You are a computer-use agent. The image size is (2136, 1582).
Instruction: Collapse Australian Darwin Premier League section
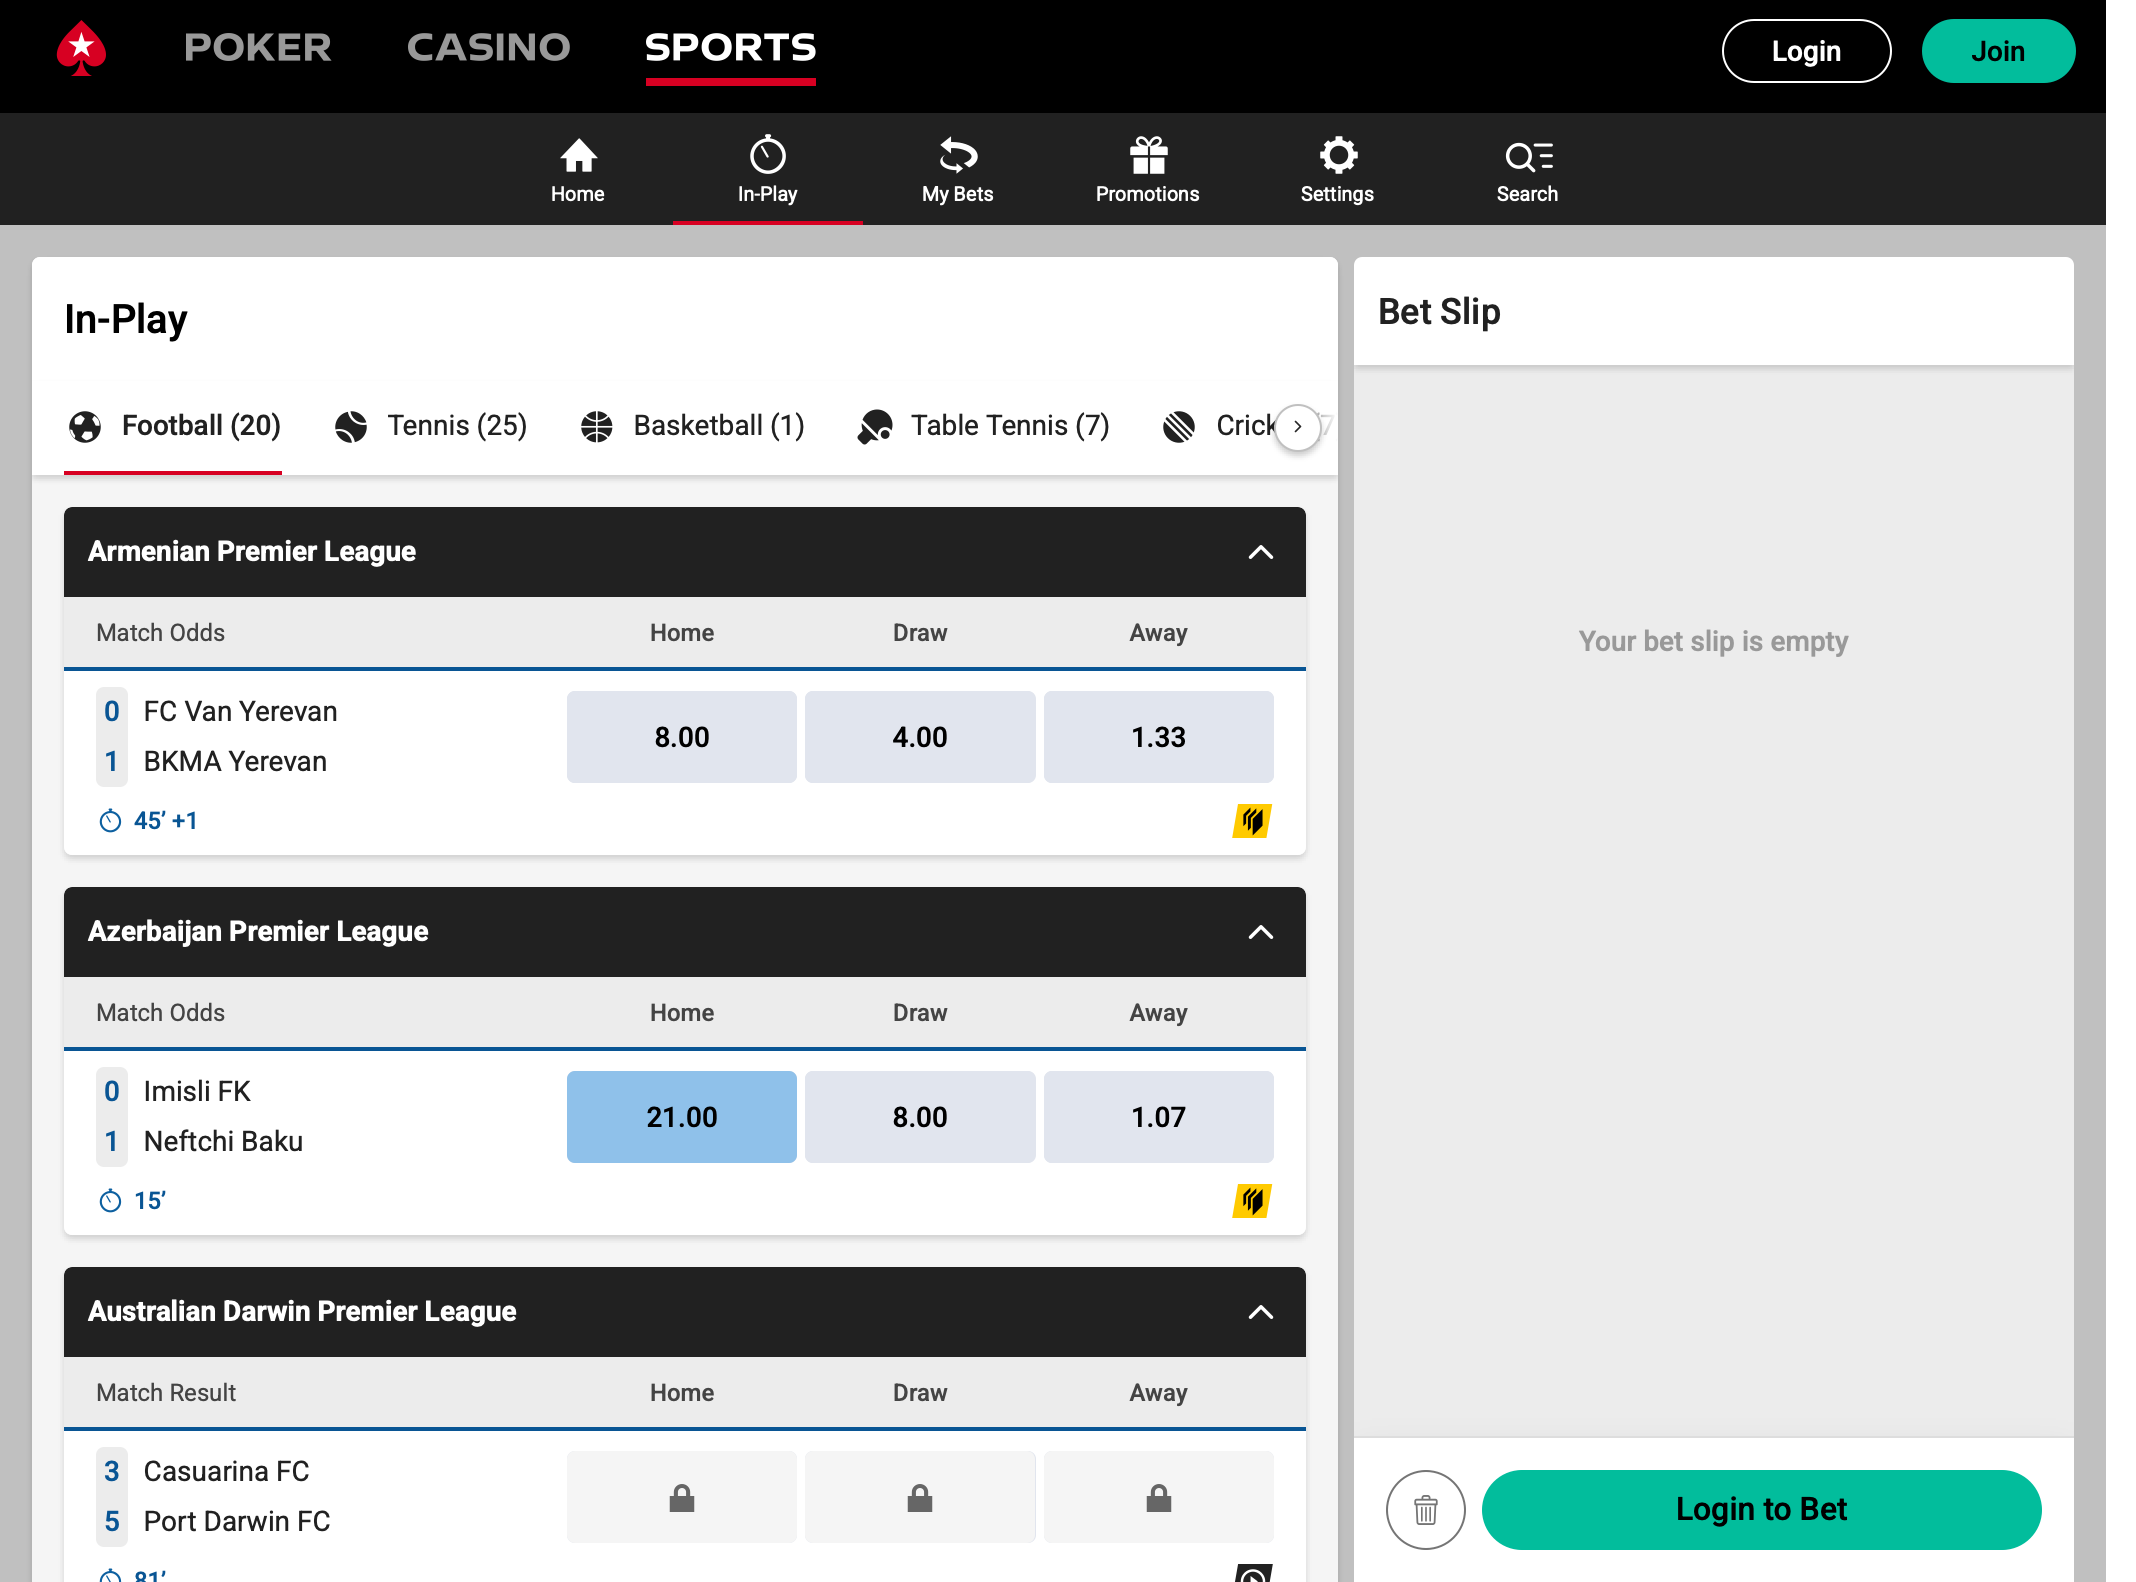[x=1260, y=1312]
